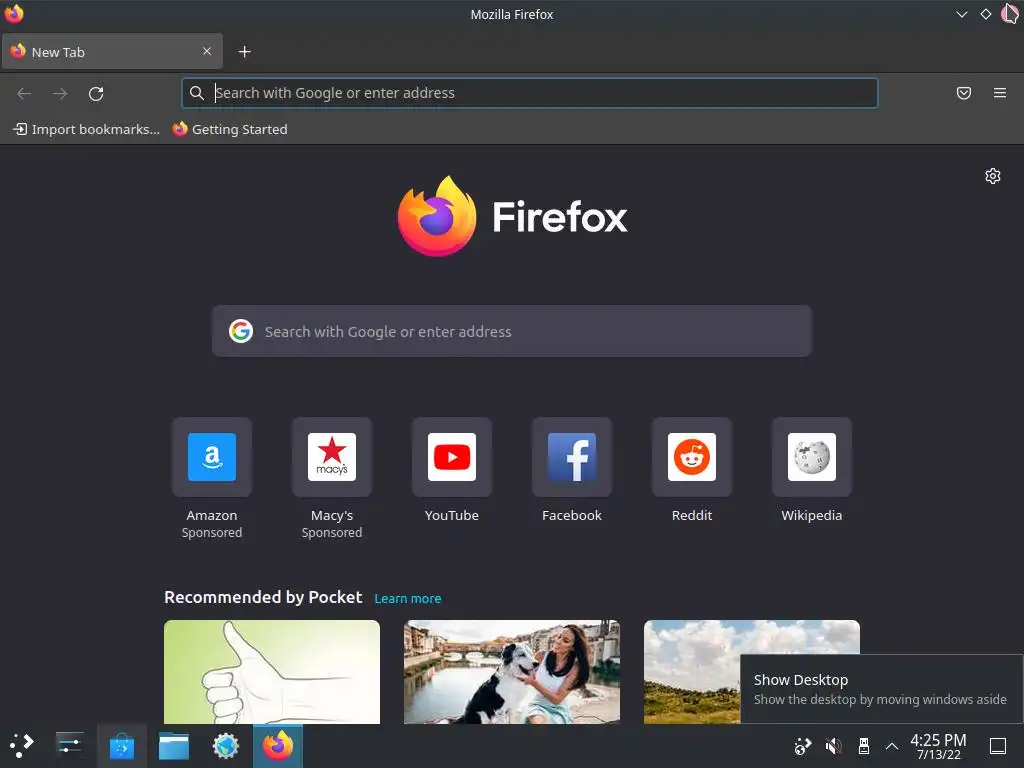The height and width of the screenshot is (768, 1024).
Task: Minimize the window with titlebar chevron
Action: (961, 14)
